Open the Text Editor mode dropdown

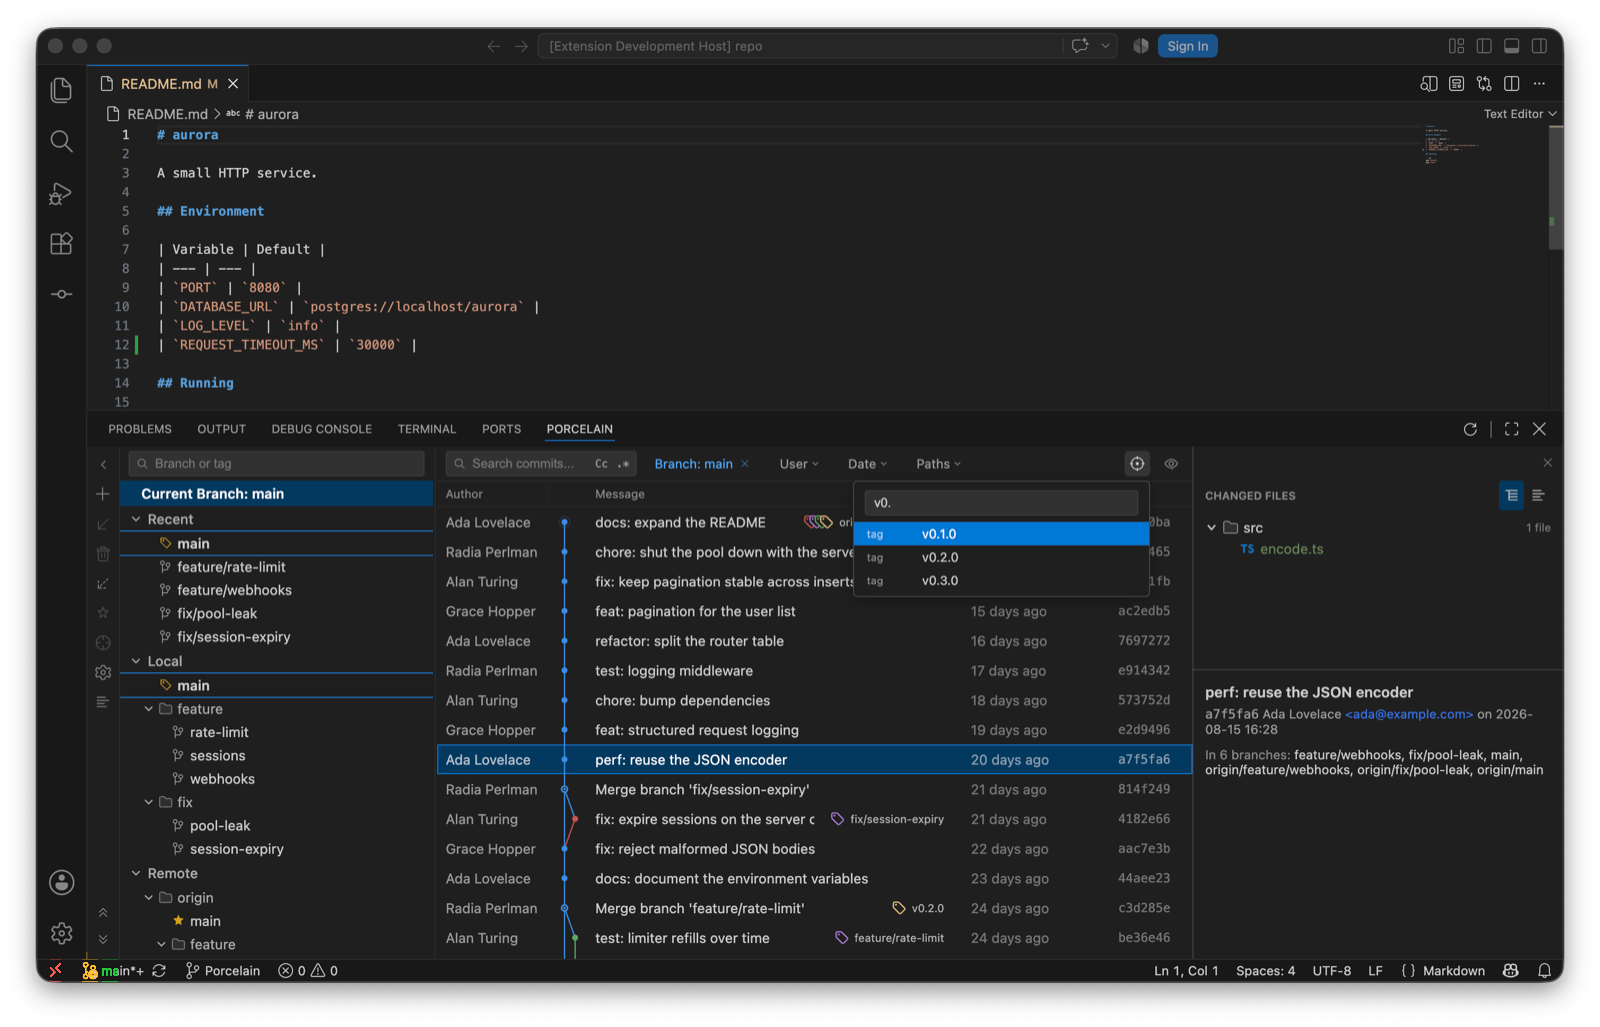[1520, 114]
